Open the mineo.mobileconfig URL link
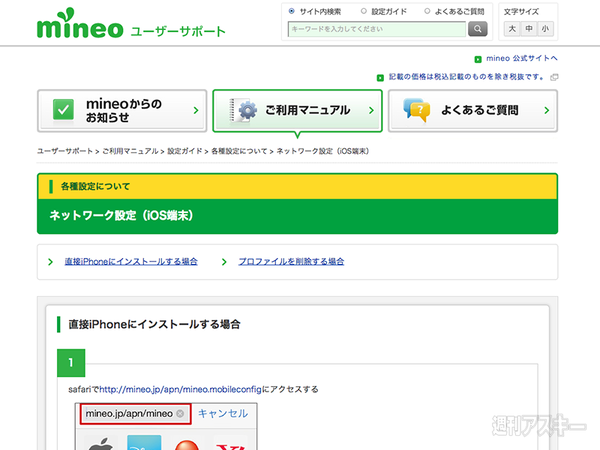 [x=180, y=390]
